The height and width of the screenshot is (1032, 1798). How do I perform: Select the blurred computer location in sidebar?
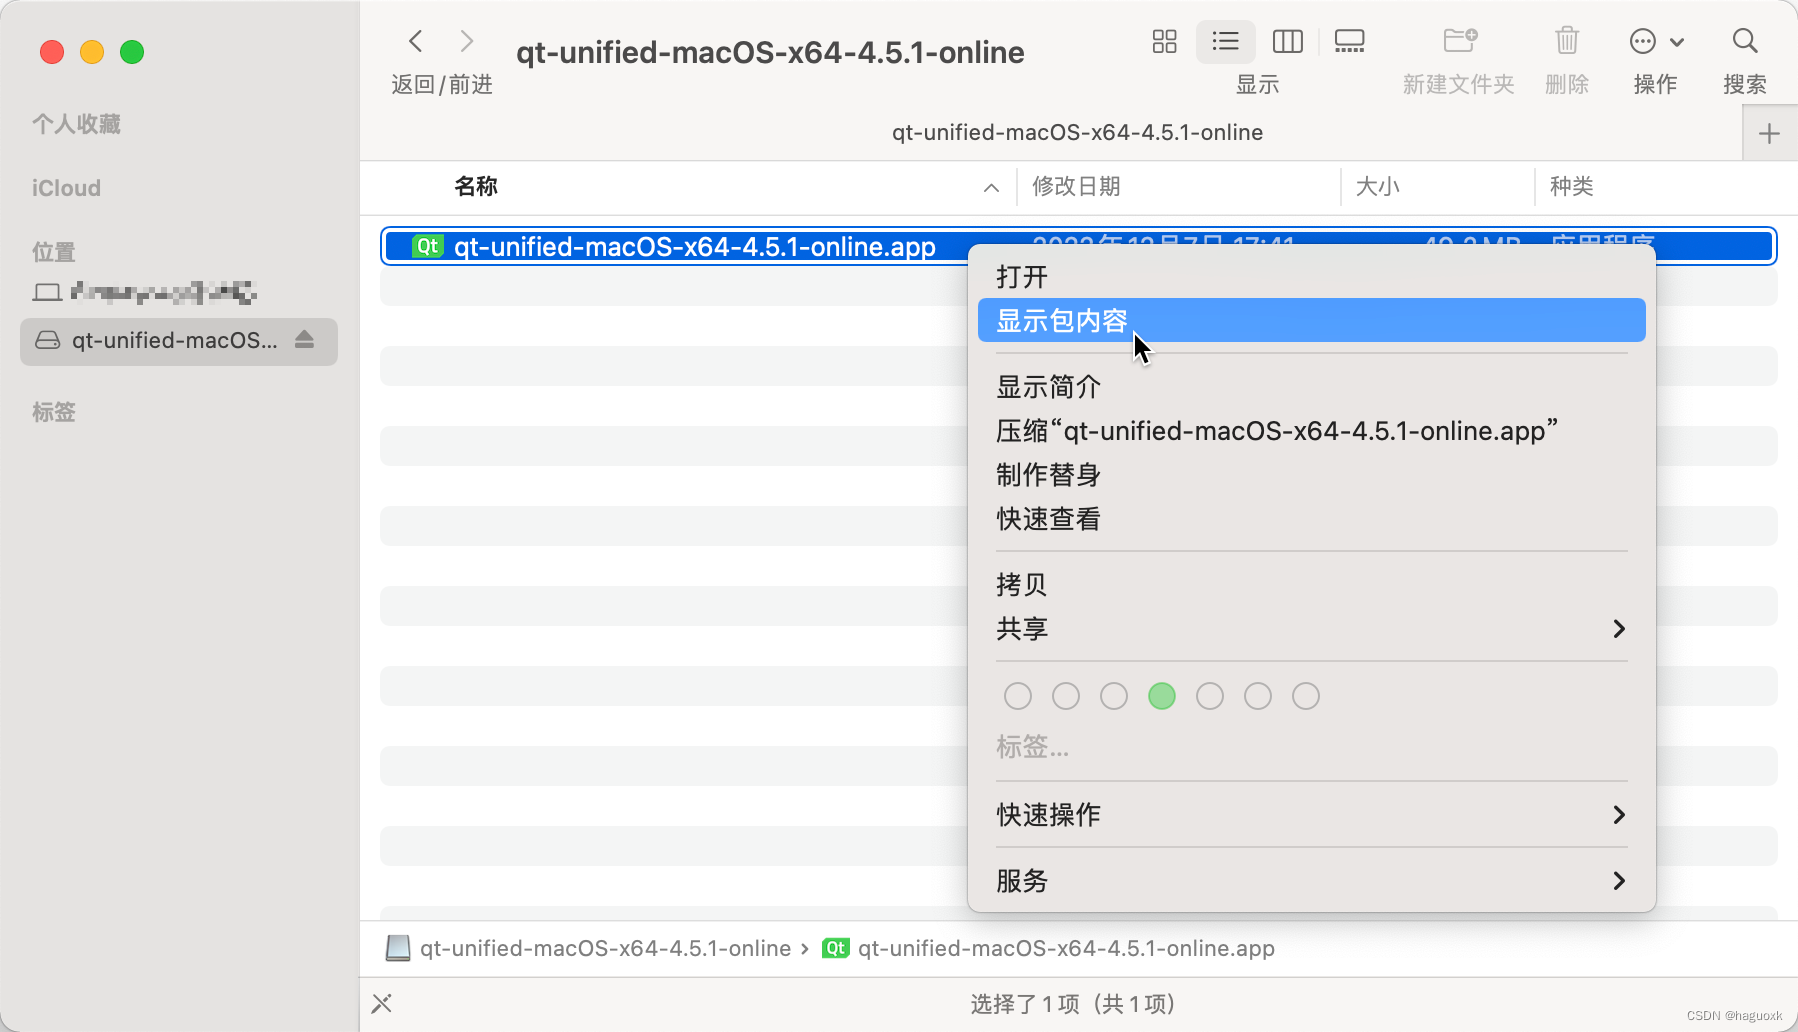pos(145,292)
